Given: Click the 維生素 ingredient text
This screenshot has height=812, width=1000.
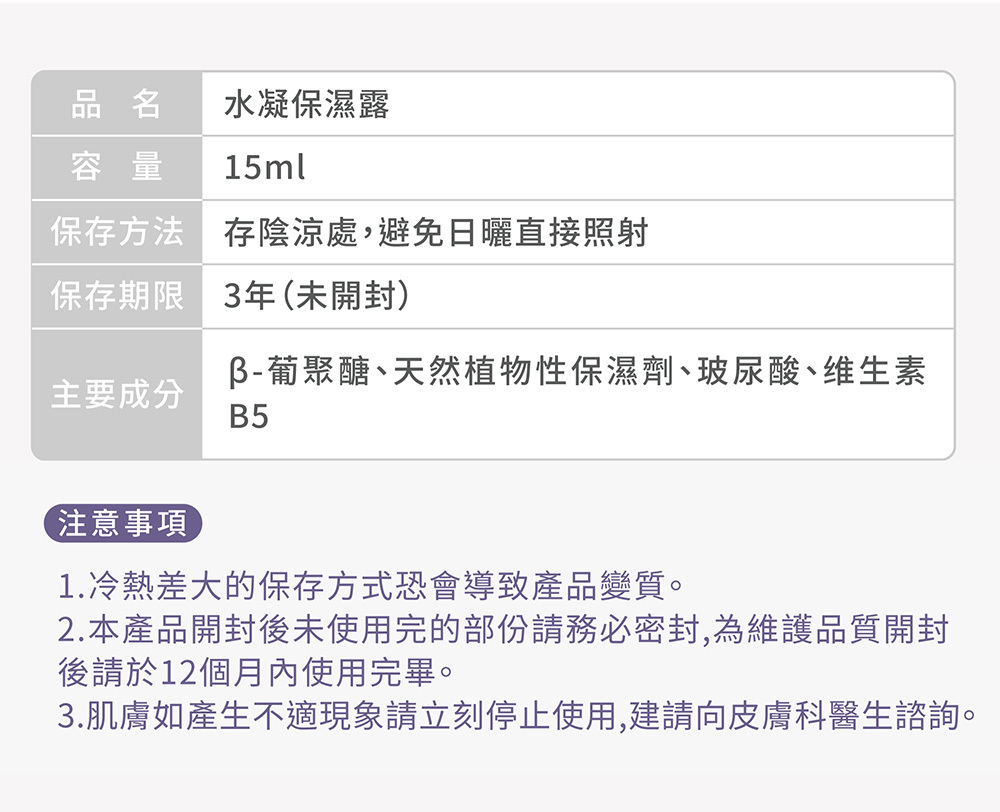Looking at the screenshot, I should (875, 373).
